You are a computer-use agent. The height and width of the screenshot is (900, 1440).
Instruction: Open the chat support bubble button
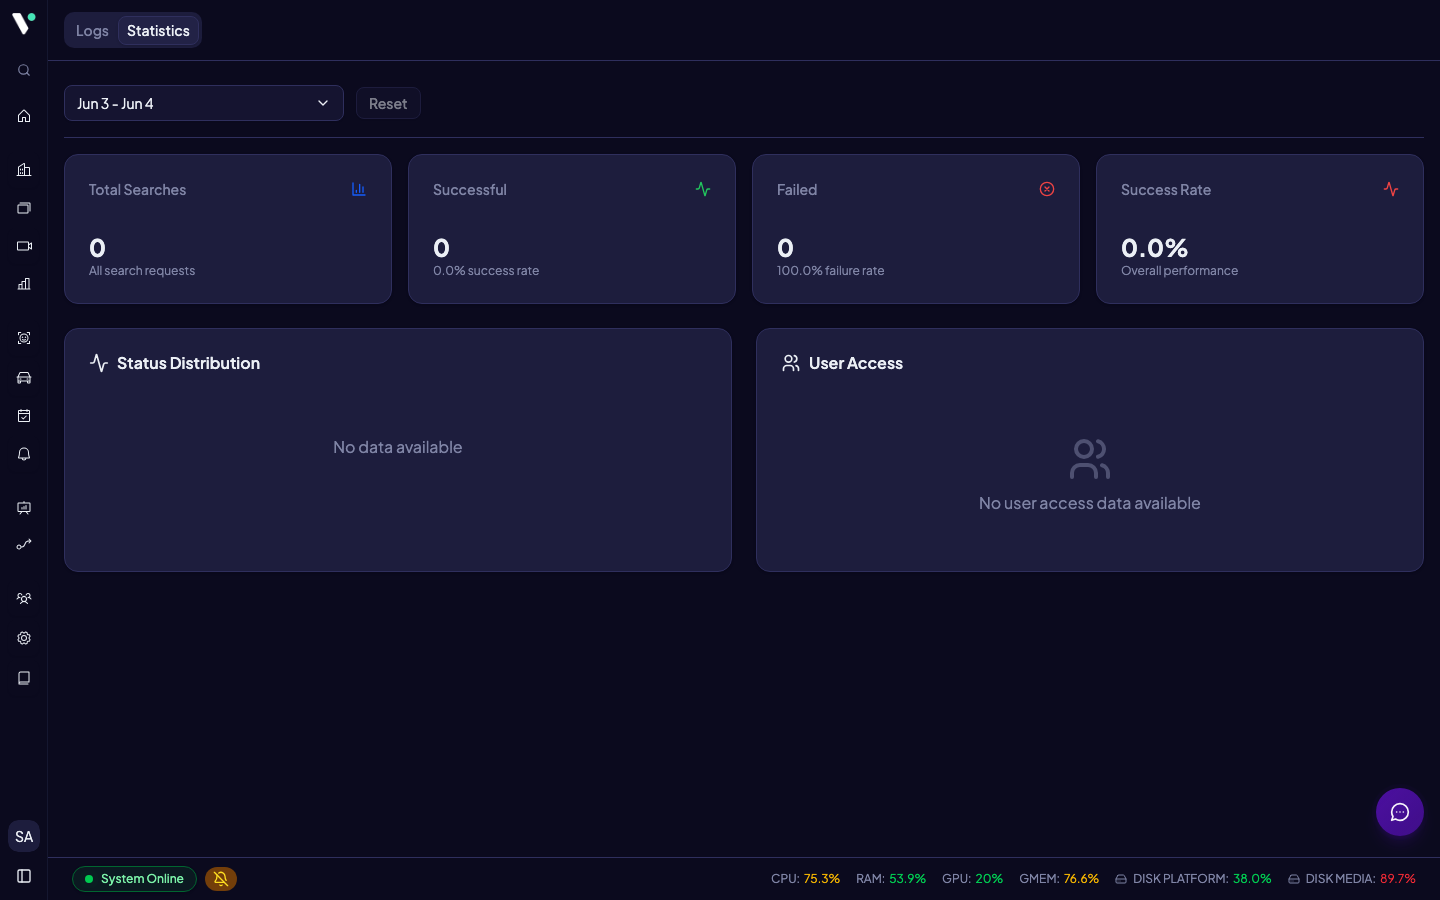coord(1400,812)
